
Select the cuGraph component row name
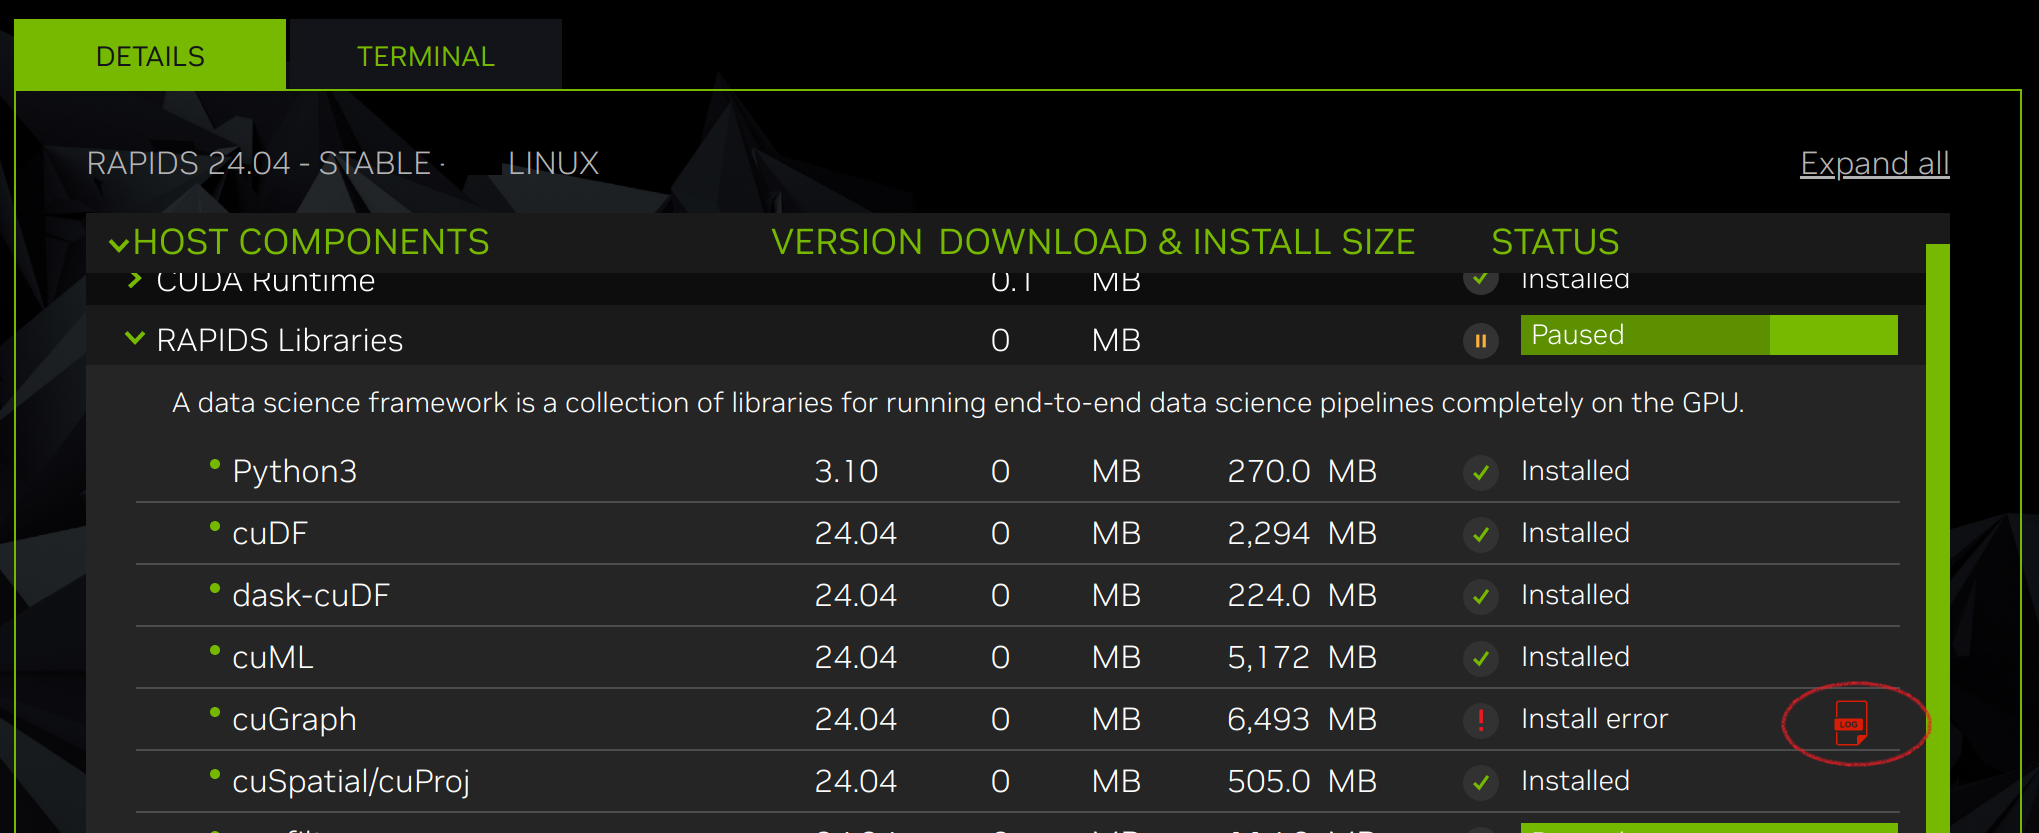[x=294, y=720]
